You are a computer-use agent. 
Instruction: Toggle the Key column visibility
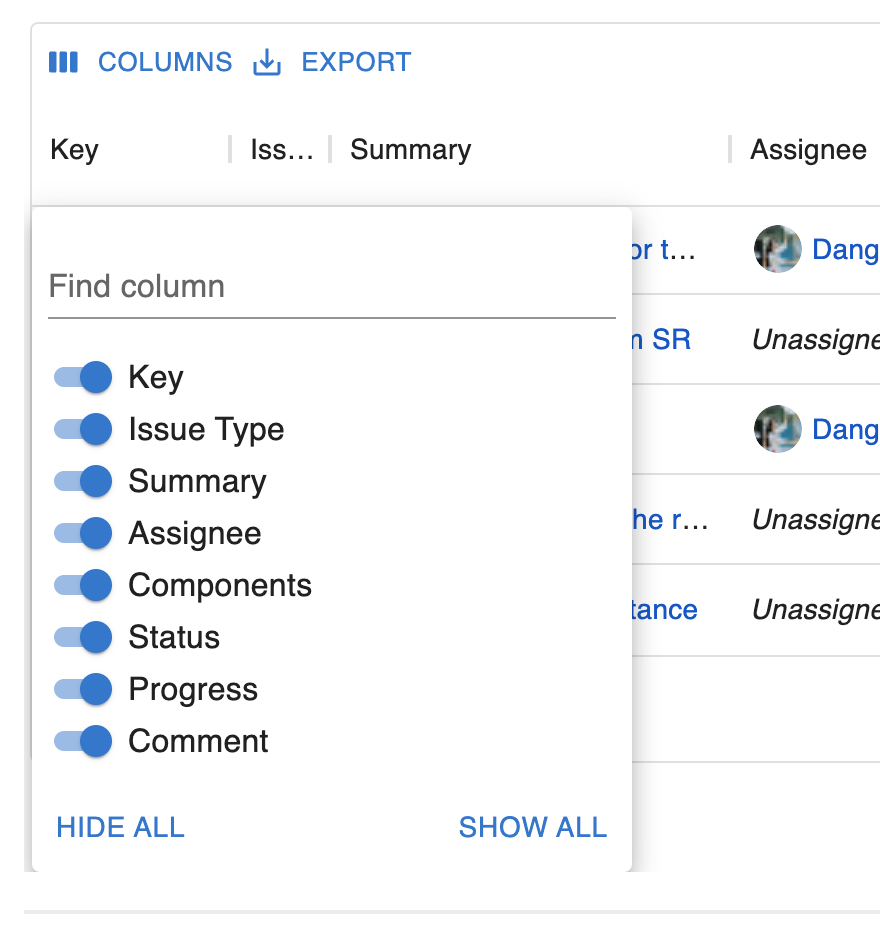coord(83,377)
